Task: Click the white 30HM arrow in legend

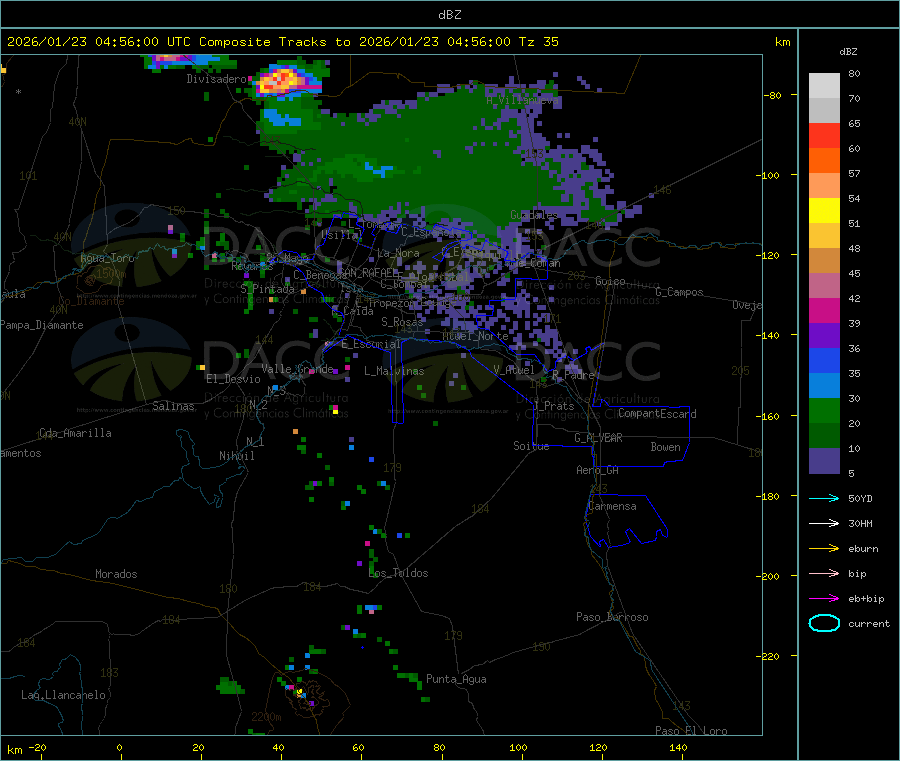Action: tap(824, 523)
